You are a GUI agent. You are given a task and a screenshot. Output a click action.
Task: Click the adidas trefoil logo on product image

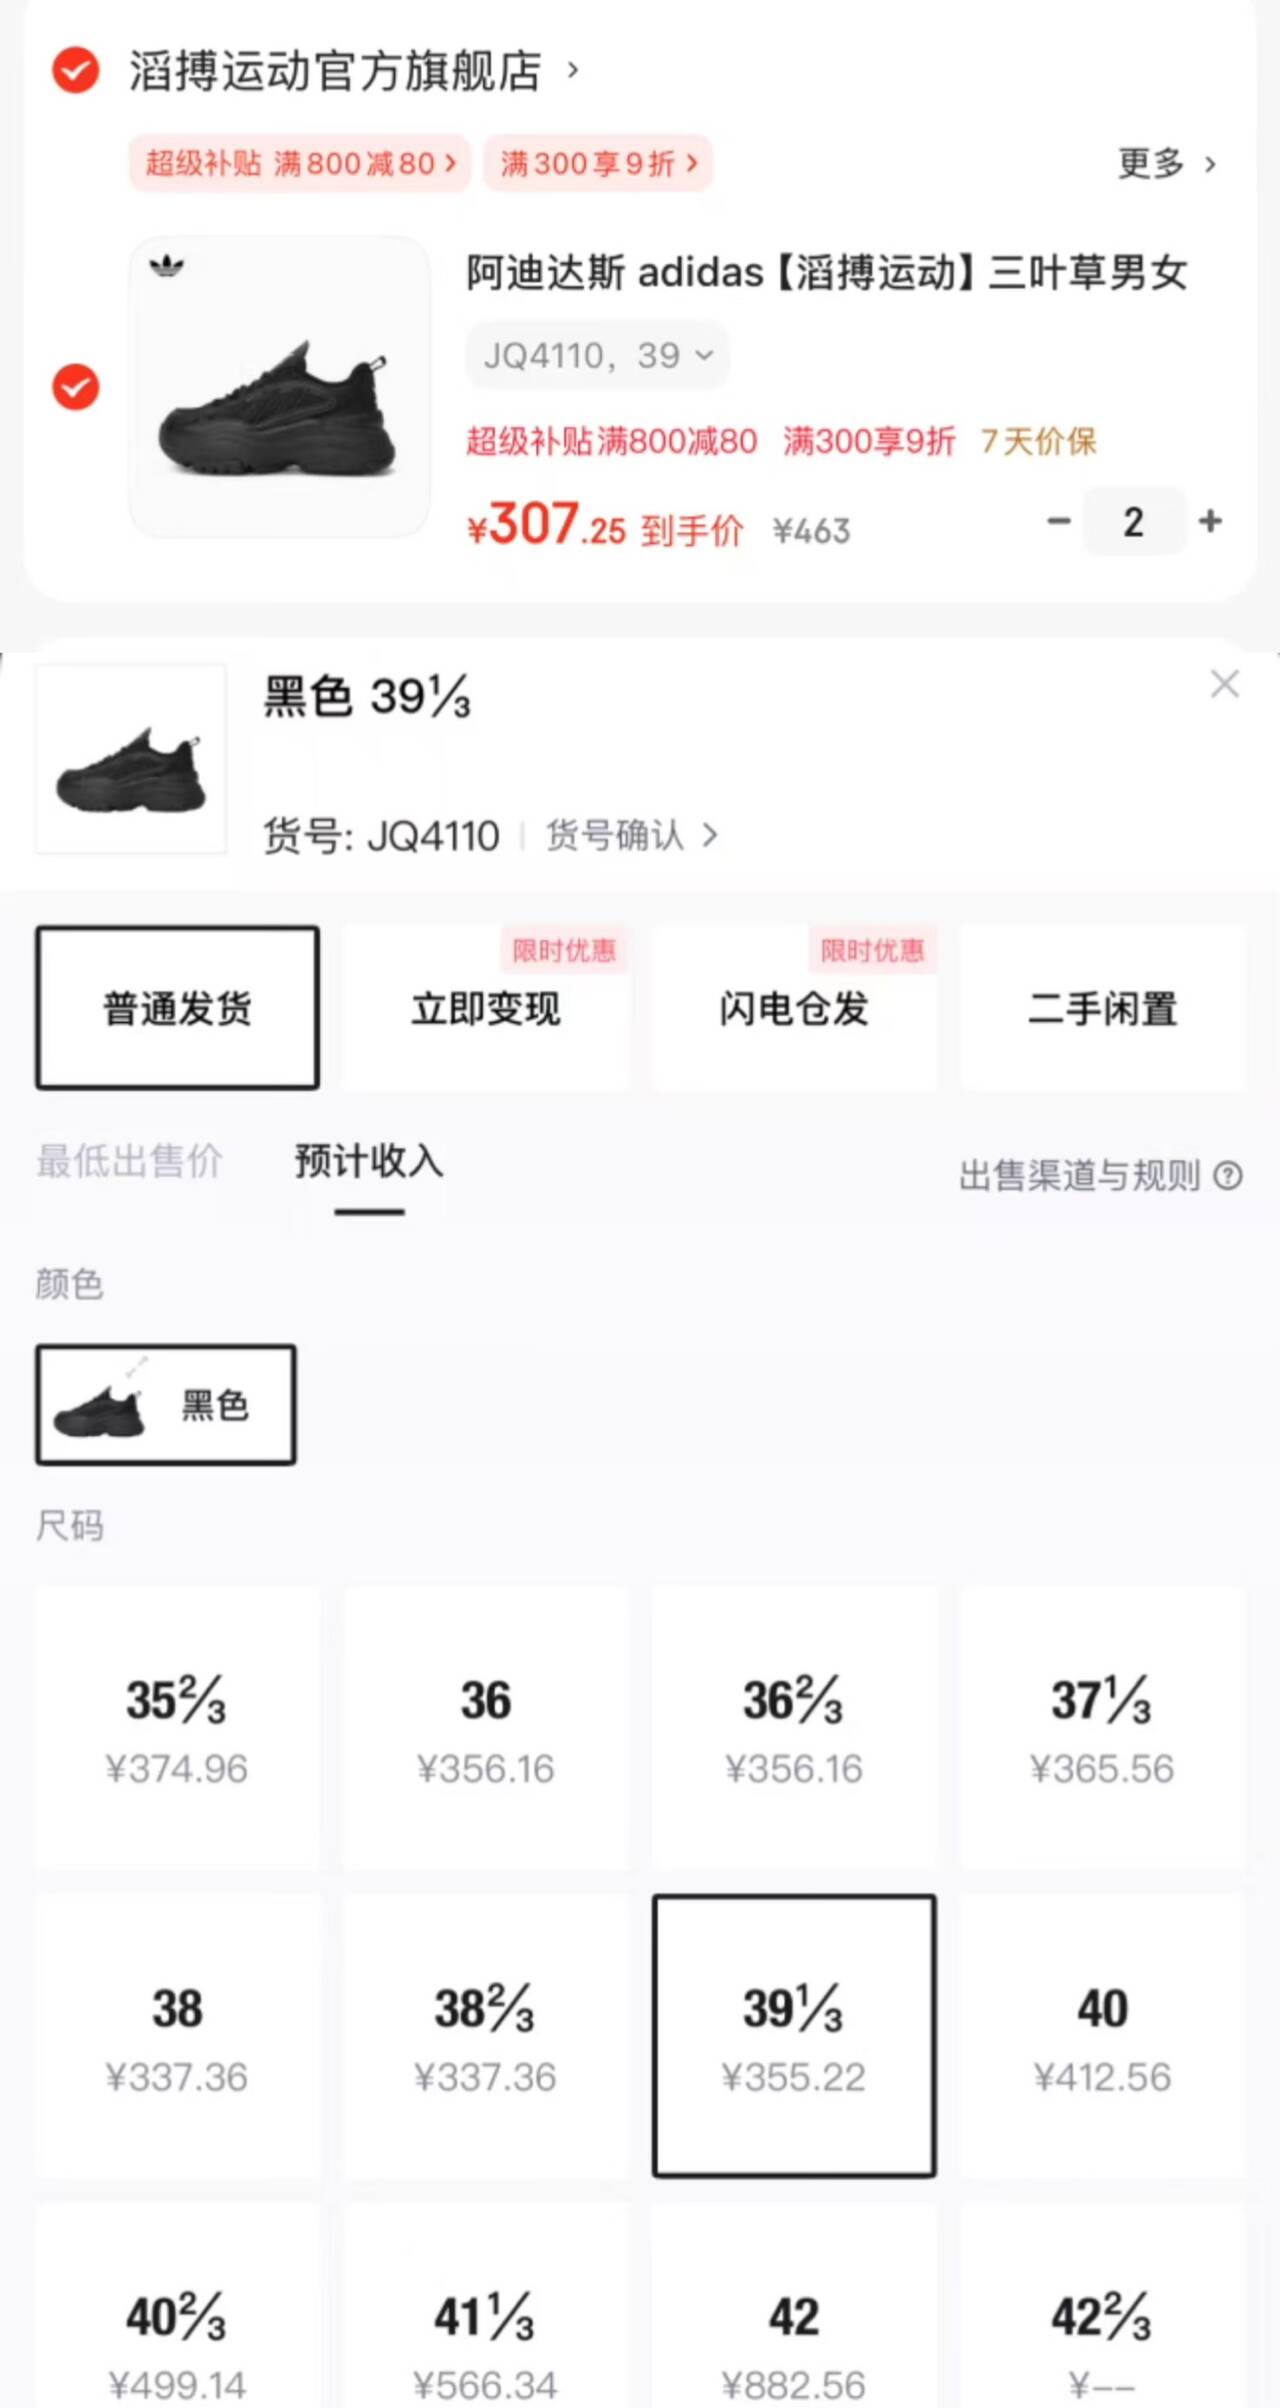(167, 266)
